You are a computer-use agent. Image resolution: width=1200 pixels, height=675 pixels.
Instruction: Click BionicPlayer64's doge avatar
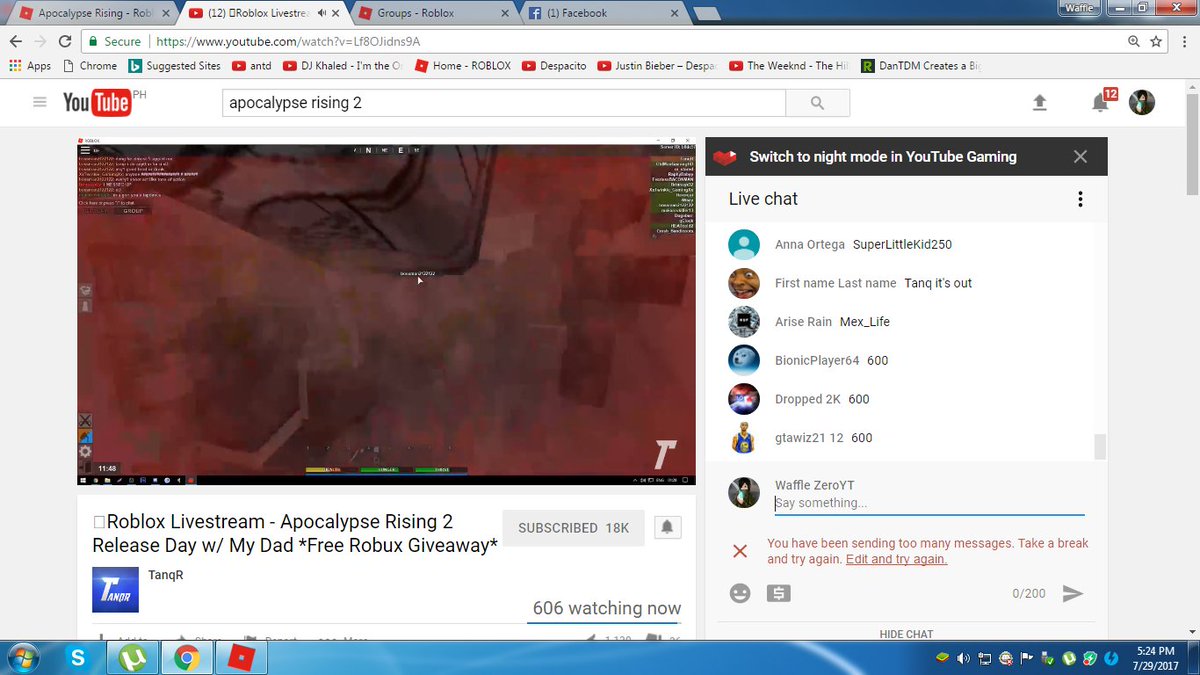744,360
